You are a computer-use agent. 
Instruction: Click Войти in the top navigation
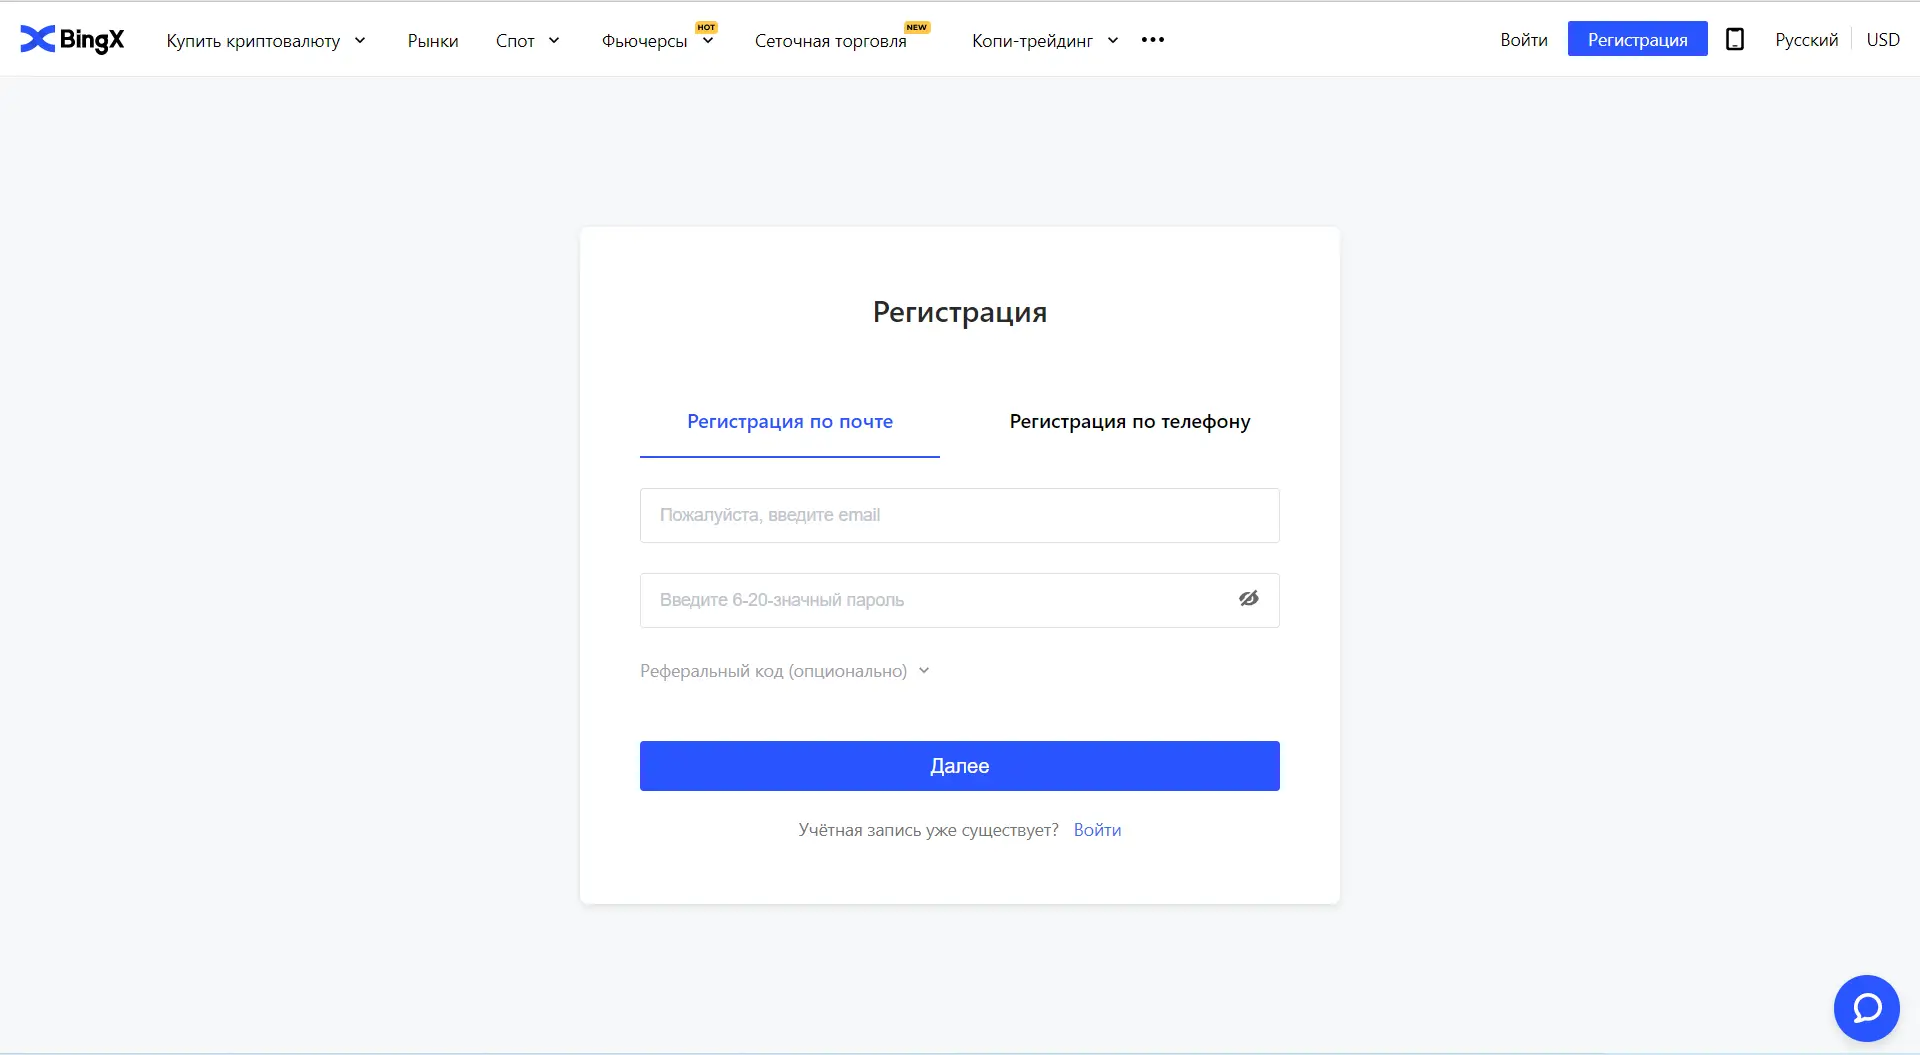pos(1523,40)
